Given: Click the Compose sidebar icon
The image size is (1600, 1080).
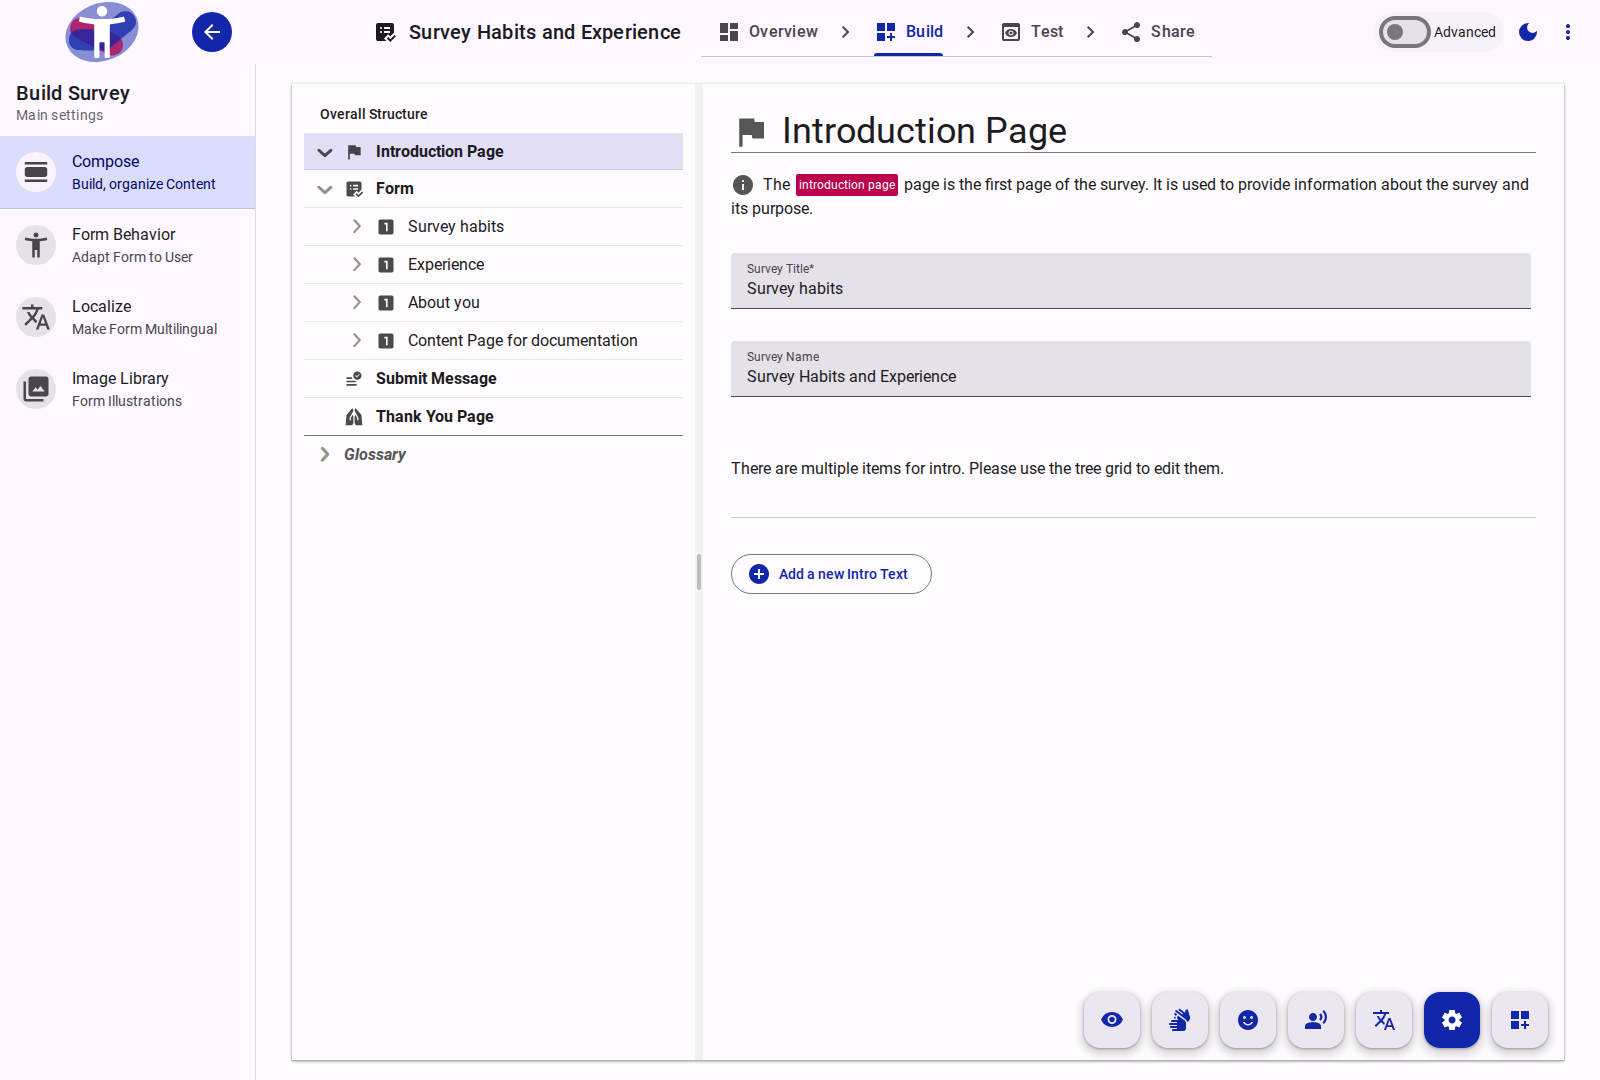Looking at the screenshot, I should tap(36, 172).
